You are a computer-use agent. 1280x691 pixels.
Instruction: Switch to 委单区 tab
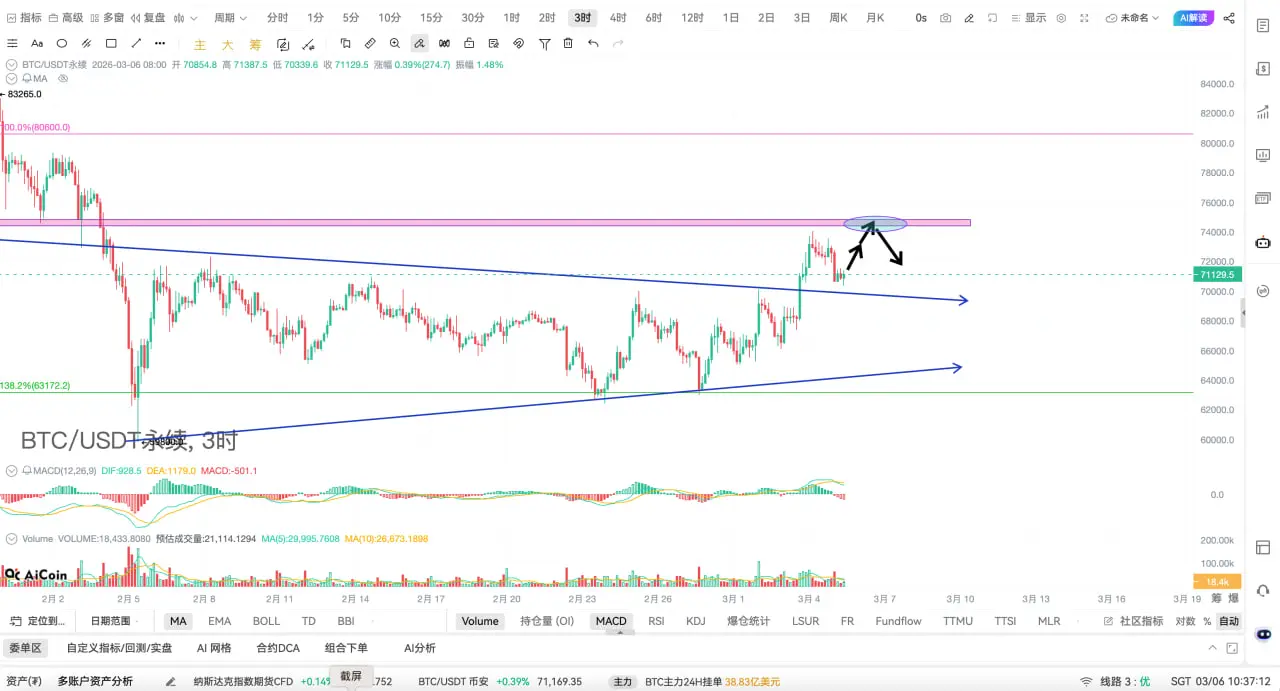25,648
